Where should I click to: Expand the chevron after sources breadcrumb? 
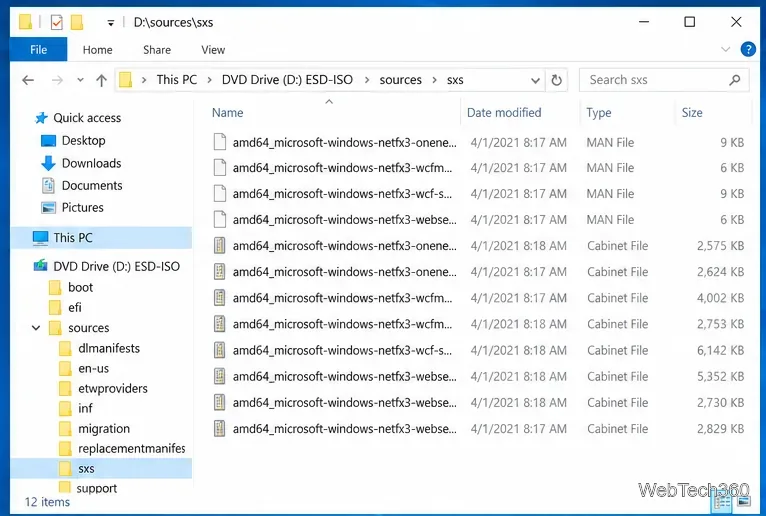[x=434, y=80]
